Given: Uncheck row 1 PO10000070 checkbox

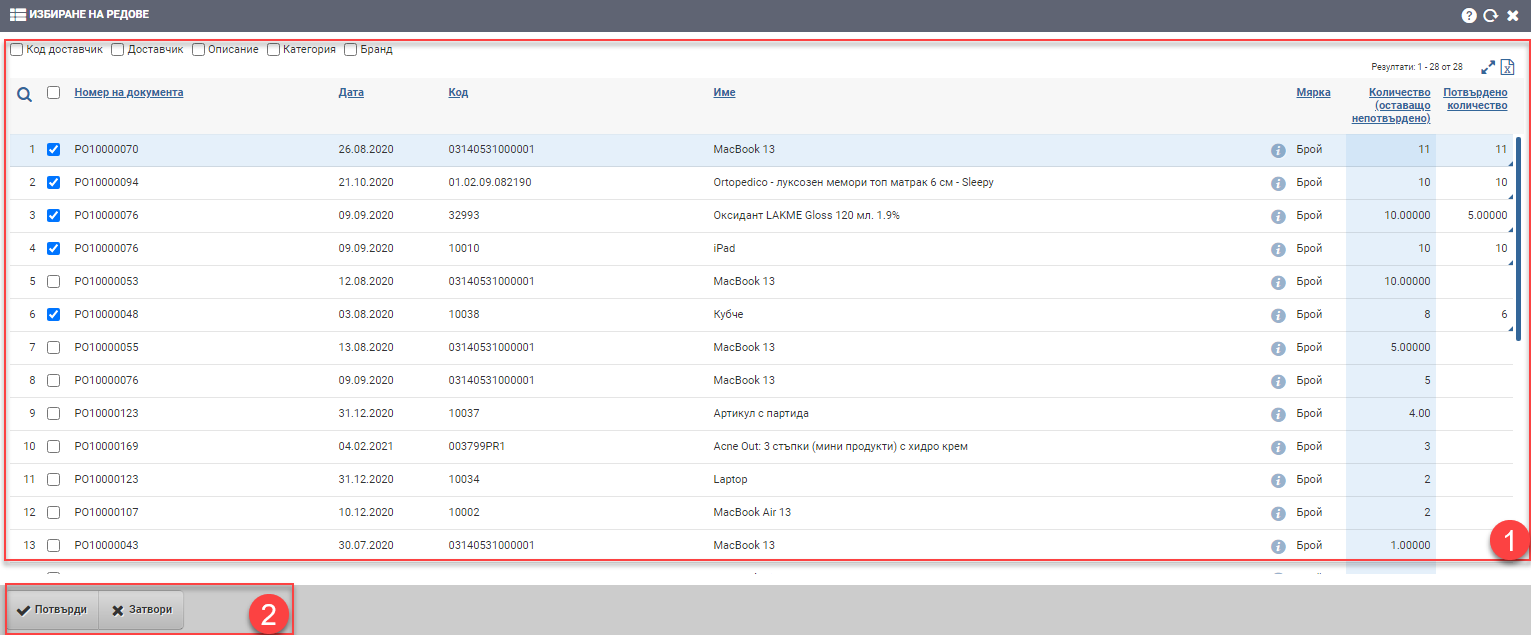Looking at the screenshot, I should pyautogui.click(x=54, y=149).
